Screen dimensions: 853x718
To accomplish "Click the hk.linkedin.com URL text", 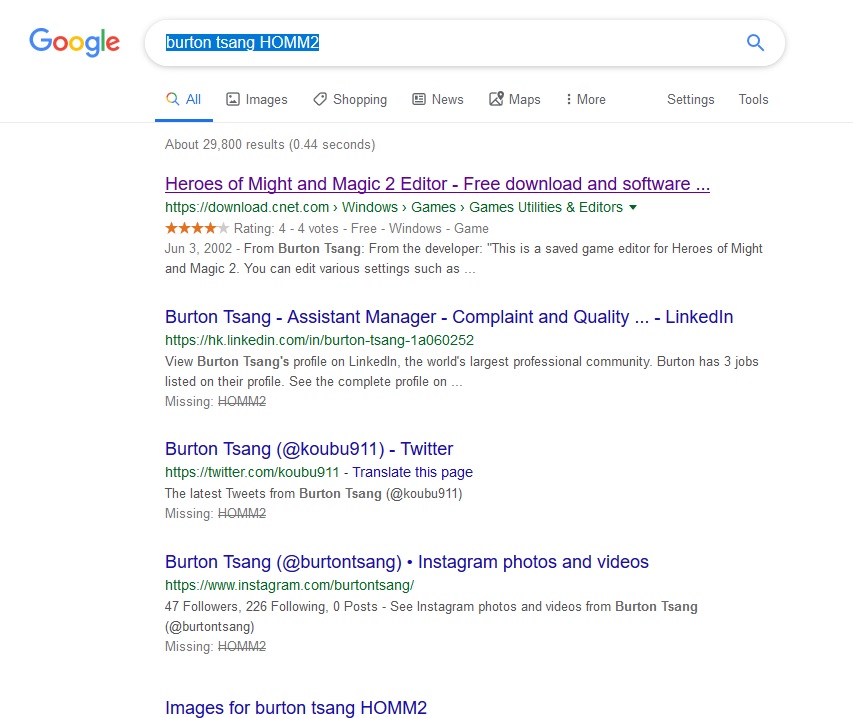I will (x=319, y=340).
